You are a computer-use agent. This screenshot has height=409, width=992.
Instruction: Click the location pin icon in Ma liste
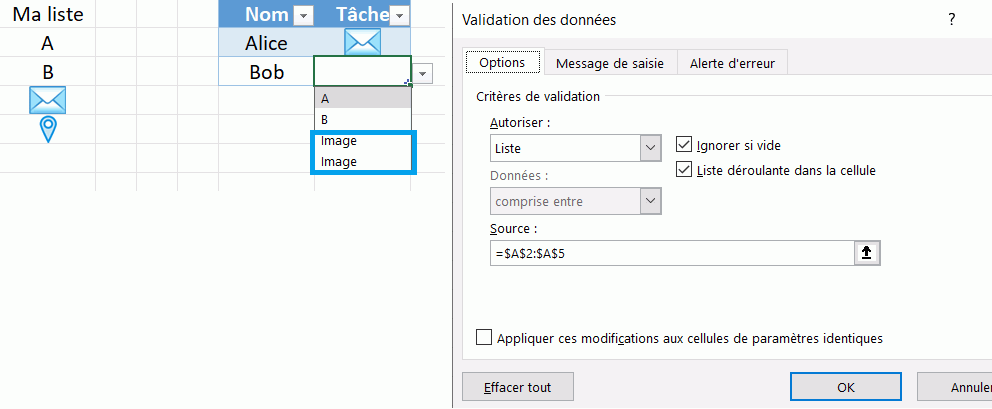[x=47, y=129]
